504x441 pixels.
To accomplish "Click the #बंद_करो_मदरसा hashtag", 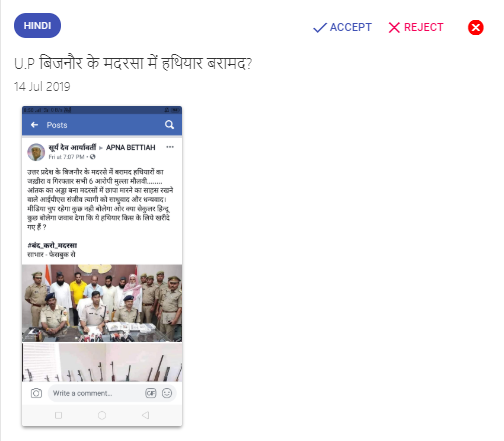I will pyautogui.click(x=52, y=245).
